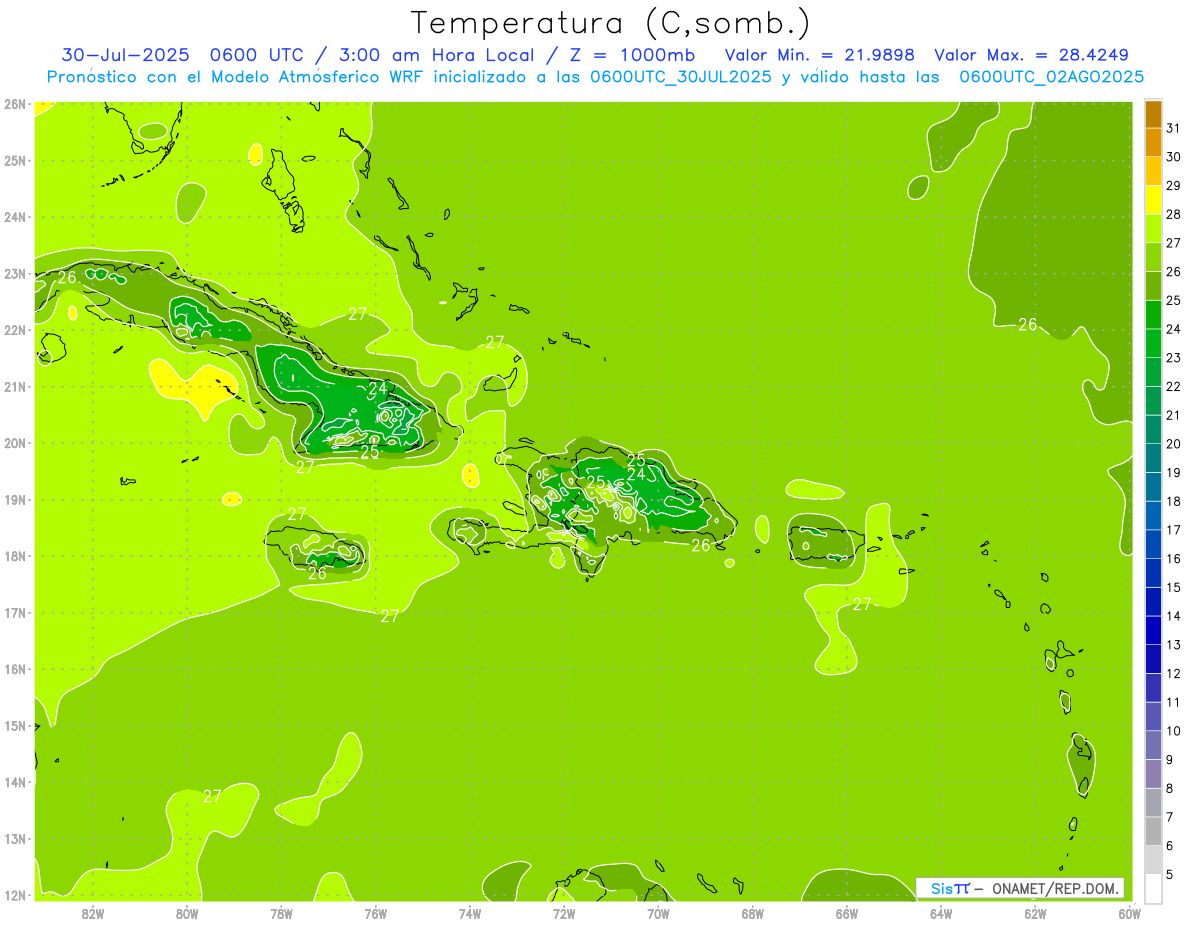The width and height of the screenshot is (1200, 927).
Task: Click the white legend swatch below 5
Action: point(1153,888)
